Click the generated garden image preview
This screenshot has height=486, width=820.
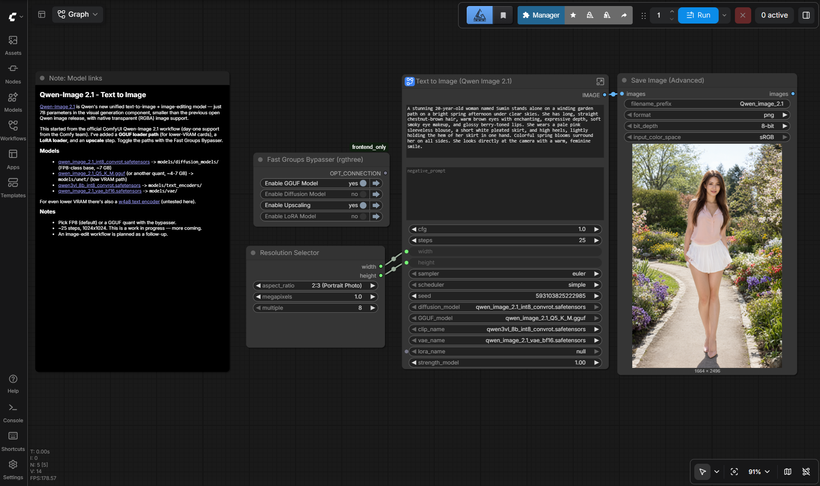coord(707,256)
